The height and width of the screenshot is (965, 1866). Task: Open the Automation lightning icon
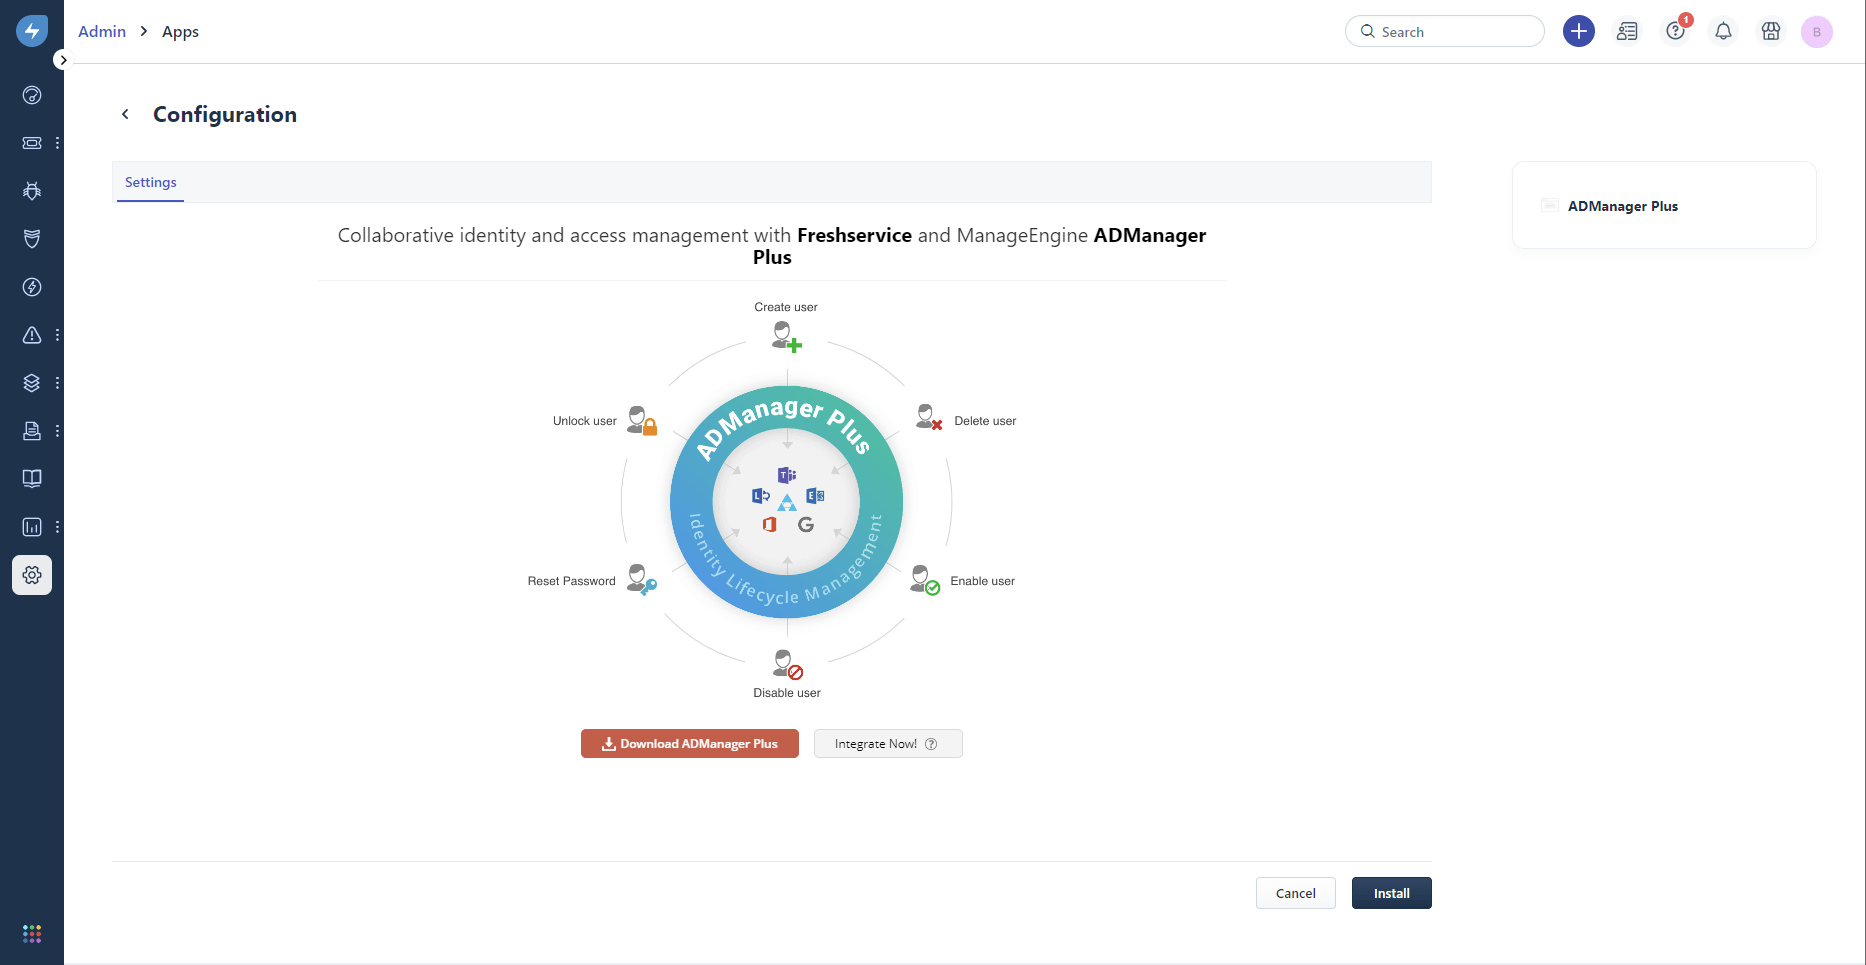click(x=31, y=287)
